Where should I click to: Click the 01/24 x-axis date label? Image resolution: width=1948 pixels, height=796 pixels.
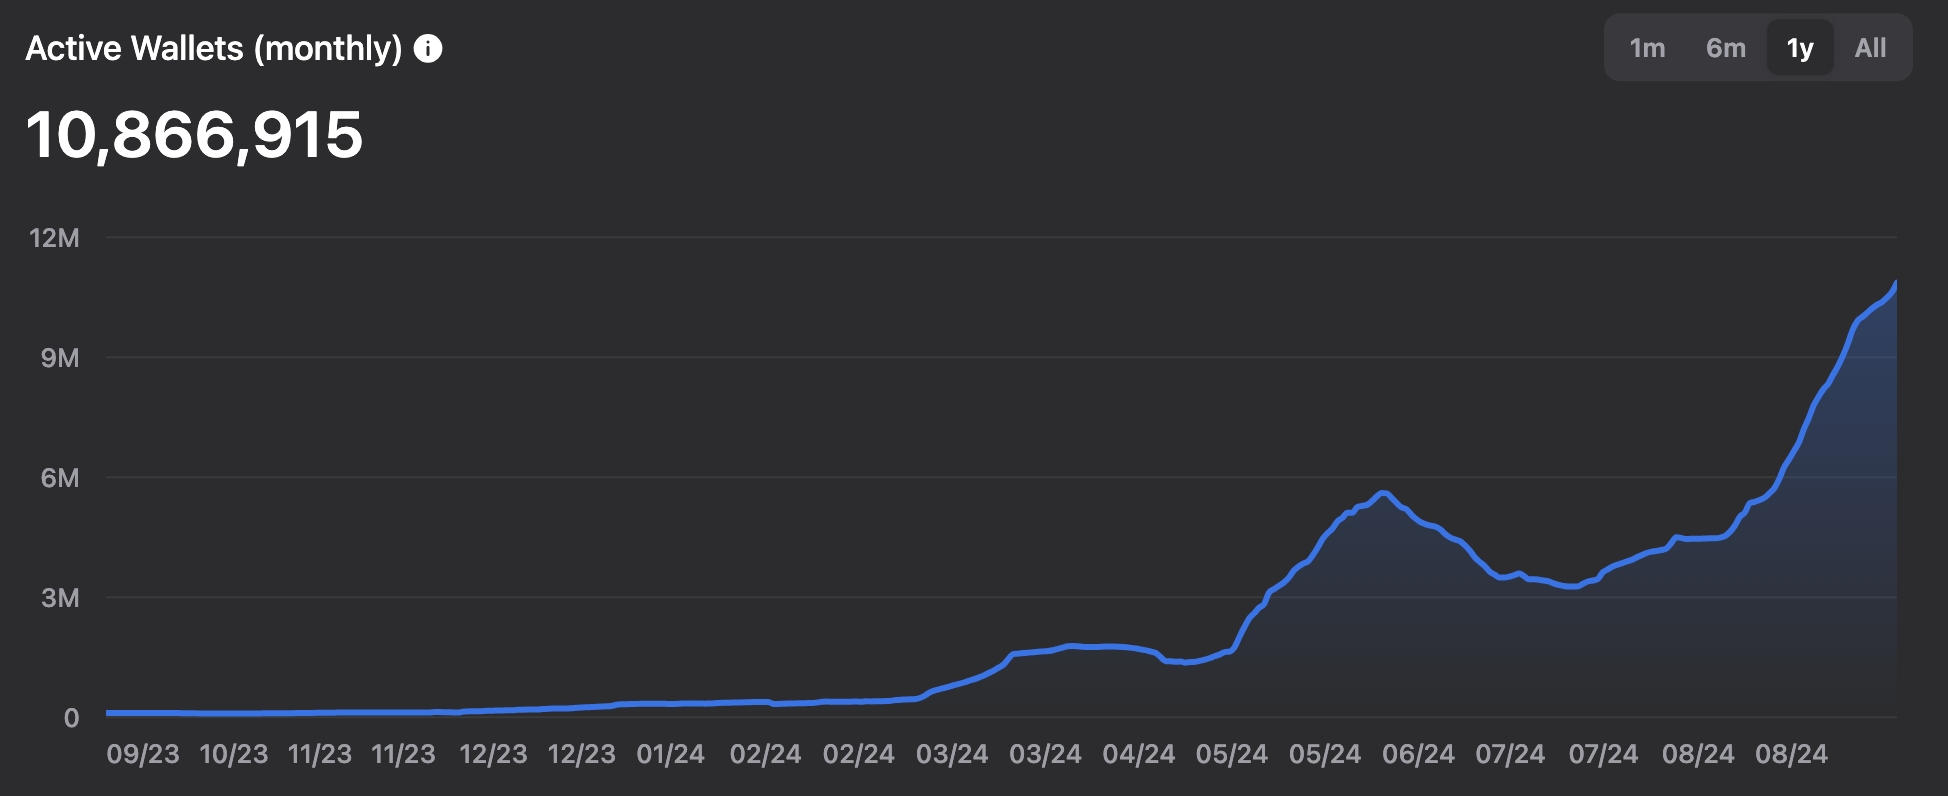click(671, 754)
